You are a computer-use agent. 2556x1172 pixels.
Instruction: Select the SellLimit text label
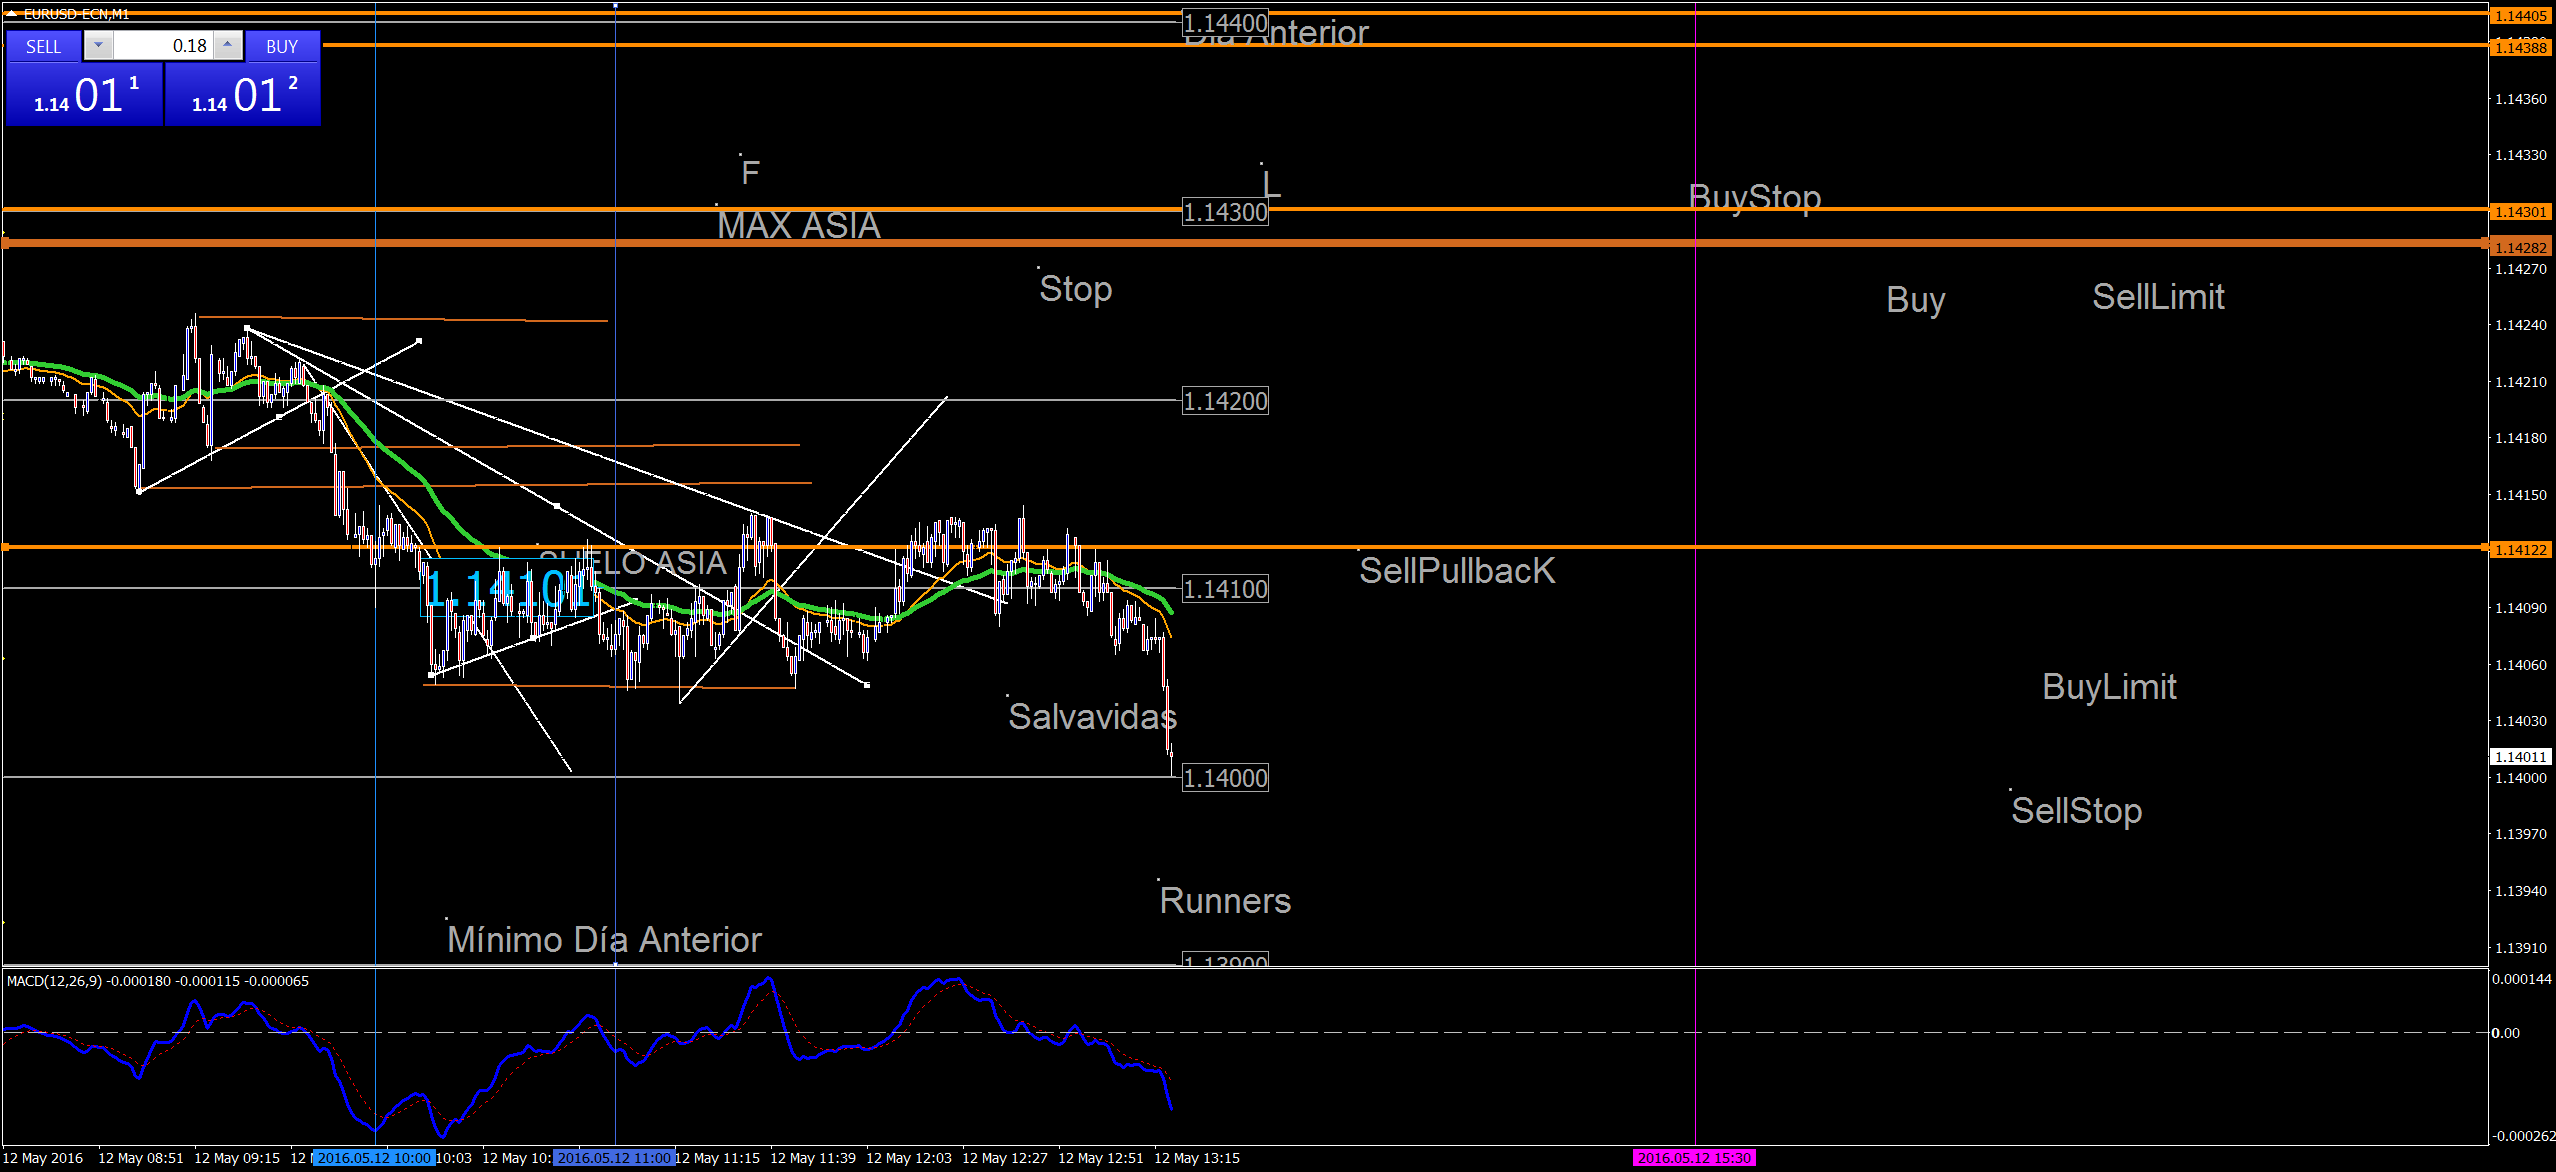(2158, 297)
